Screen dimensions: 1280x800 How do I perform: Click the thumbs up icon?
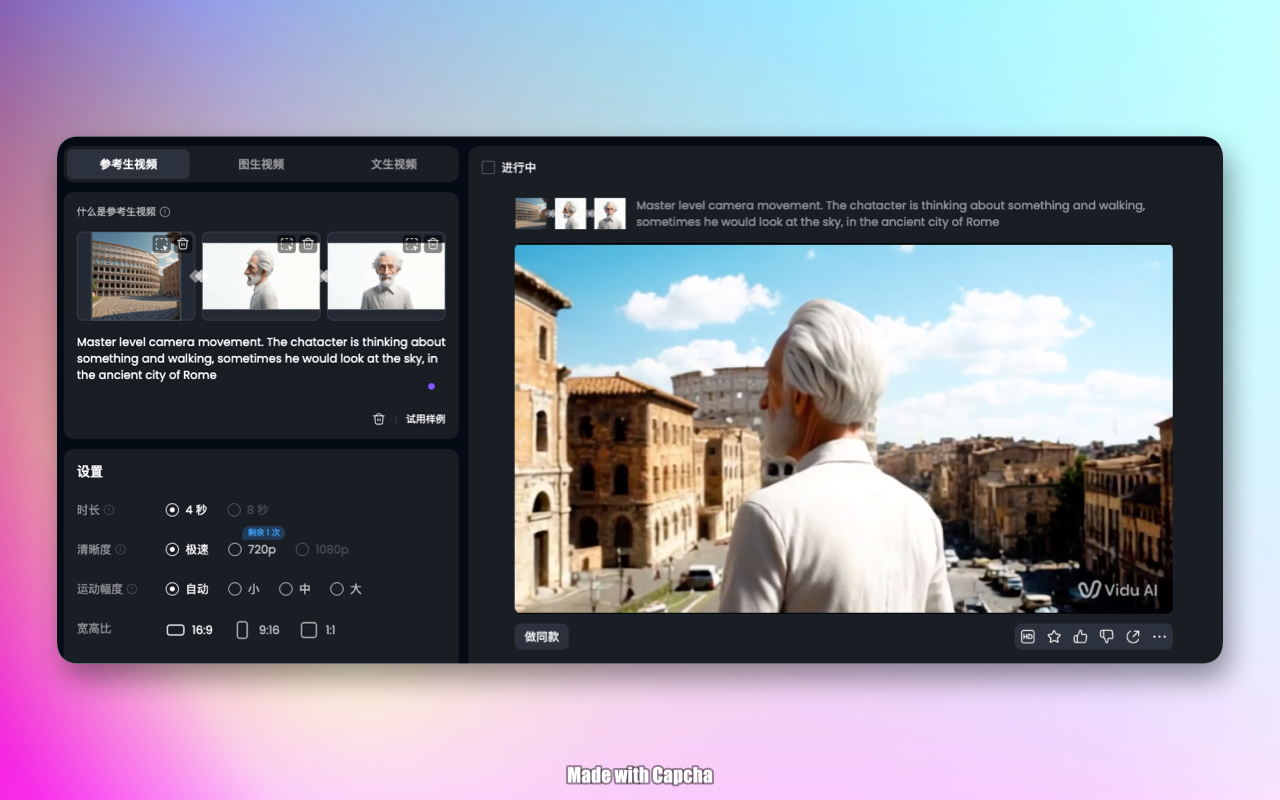pos(1080,637)
